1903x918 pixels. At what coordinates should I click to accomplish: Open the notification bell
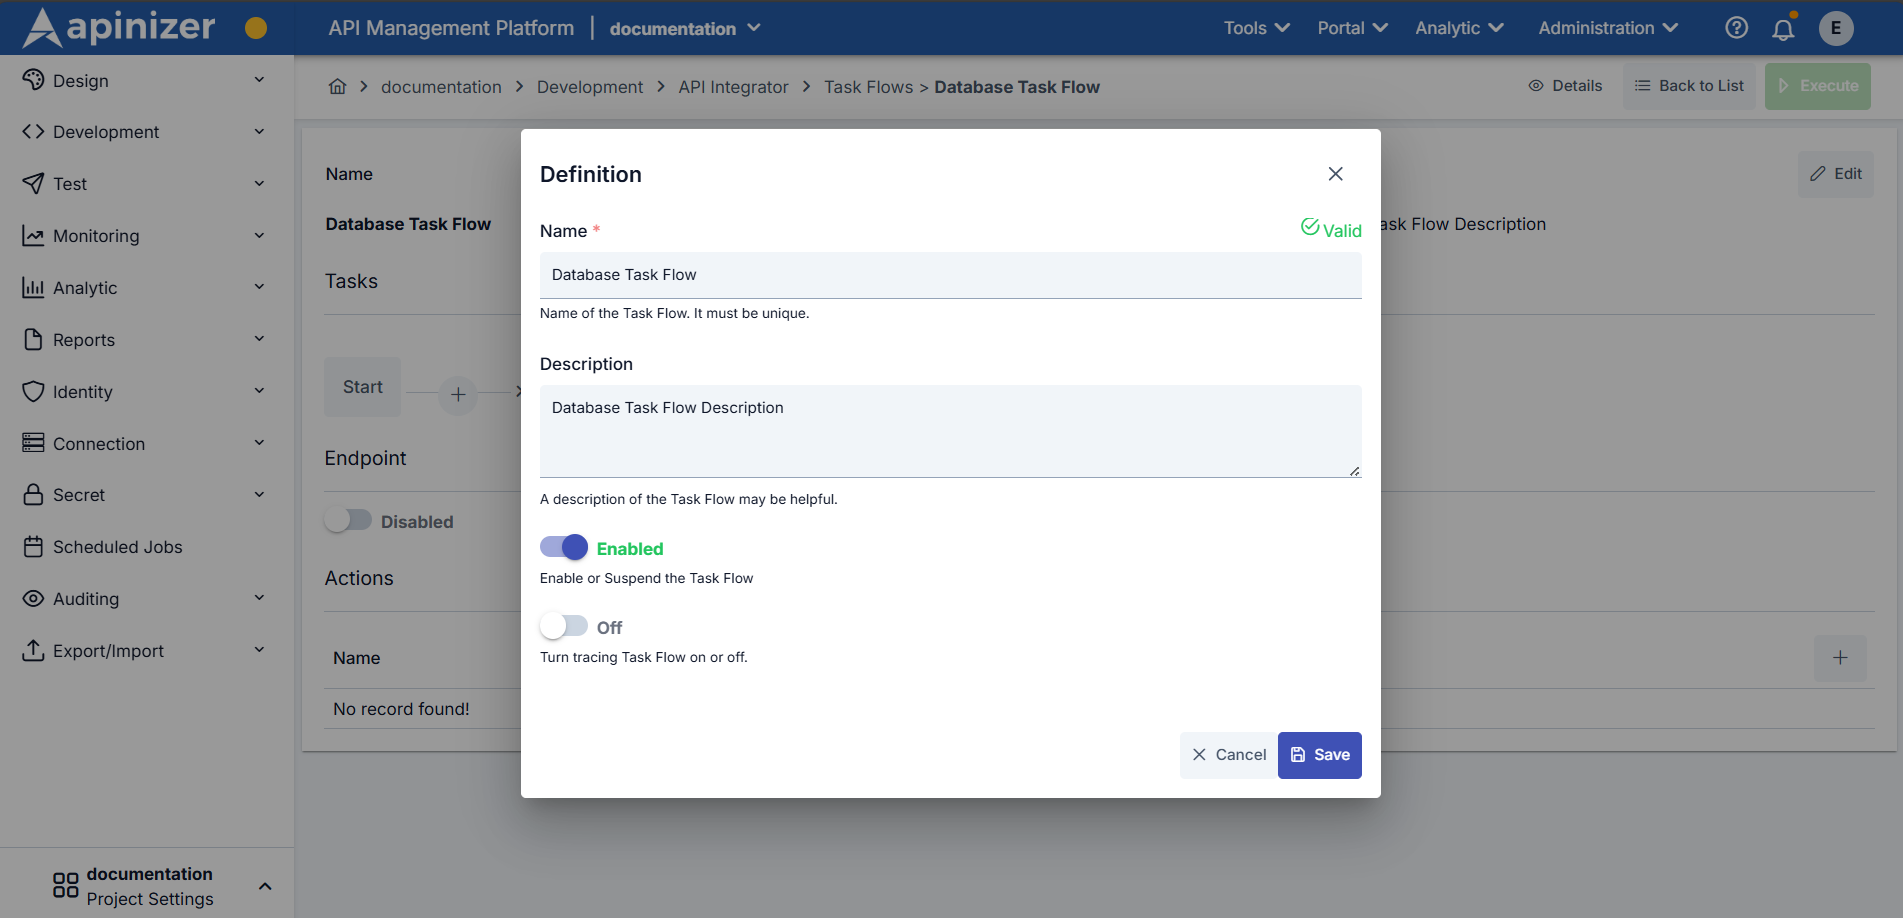click(1783, 28)
